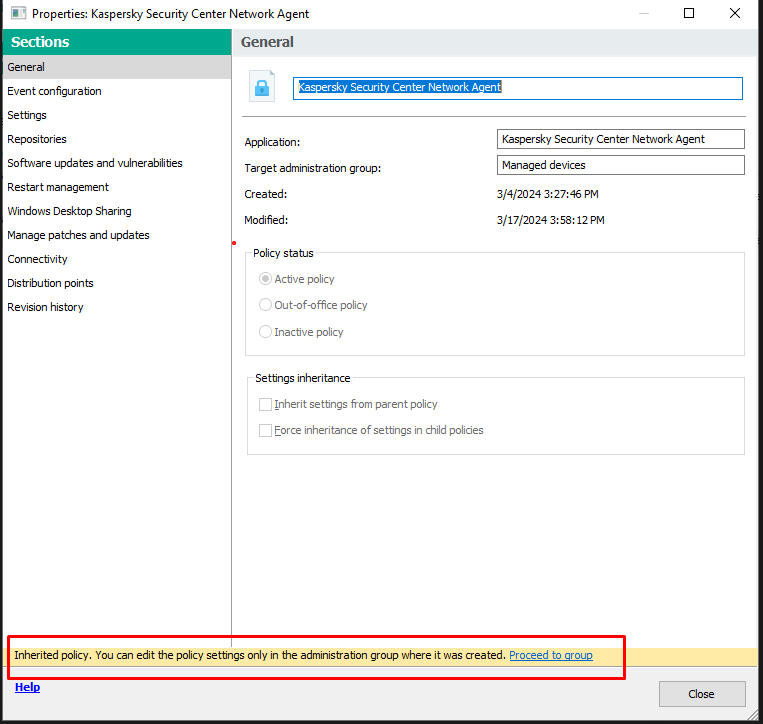
Task: Select the Inactive policy radio button
Action: click(x=265, y=332)
